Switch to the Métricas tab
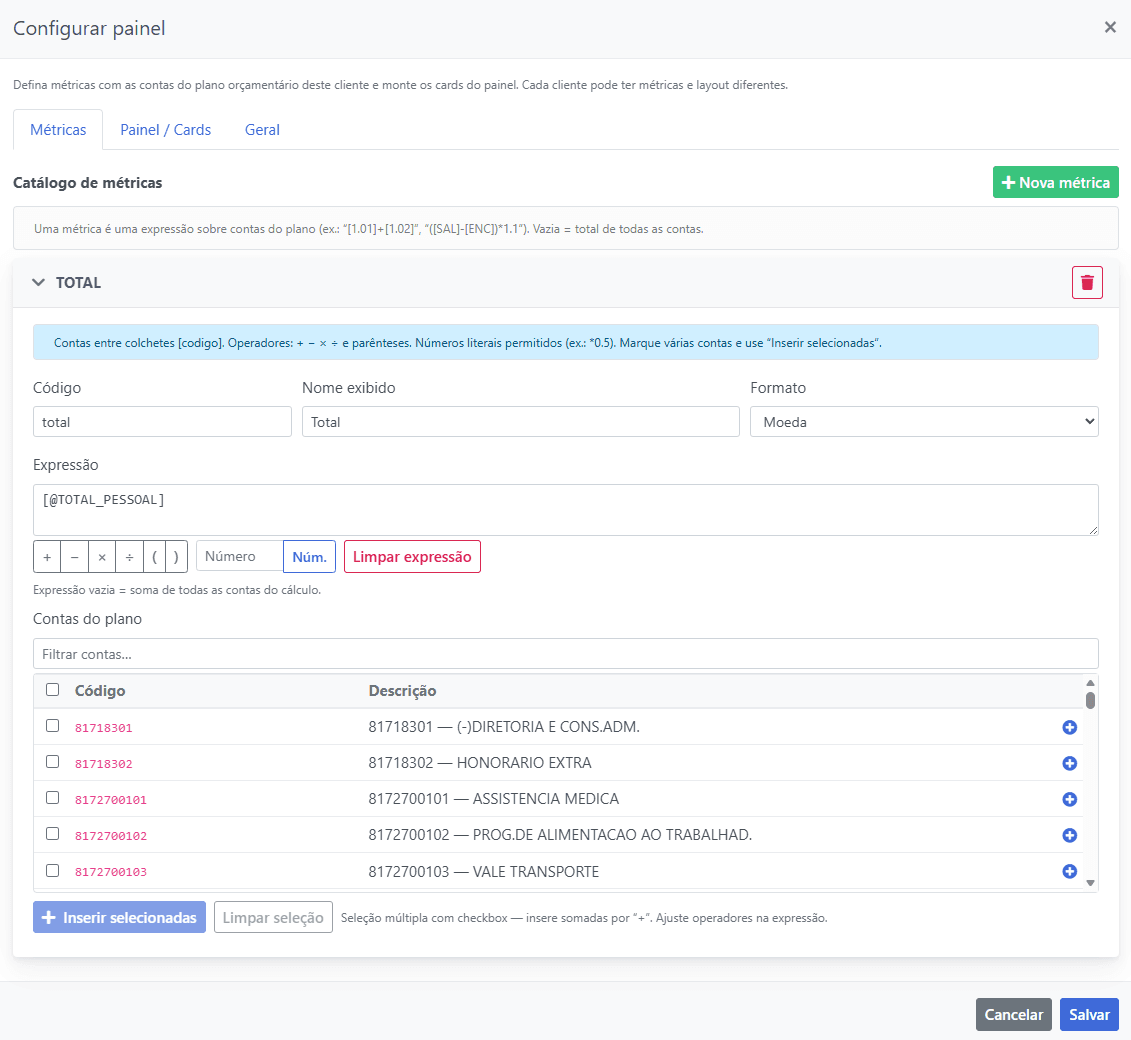The width and height of the screenshot is (1131, 1040). pyautogui.click(x=58, y=130)
